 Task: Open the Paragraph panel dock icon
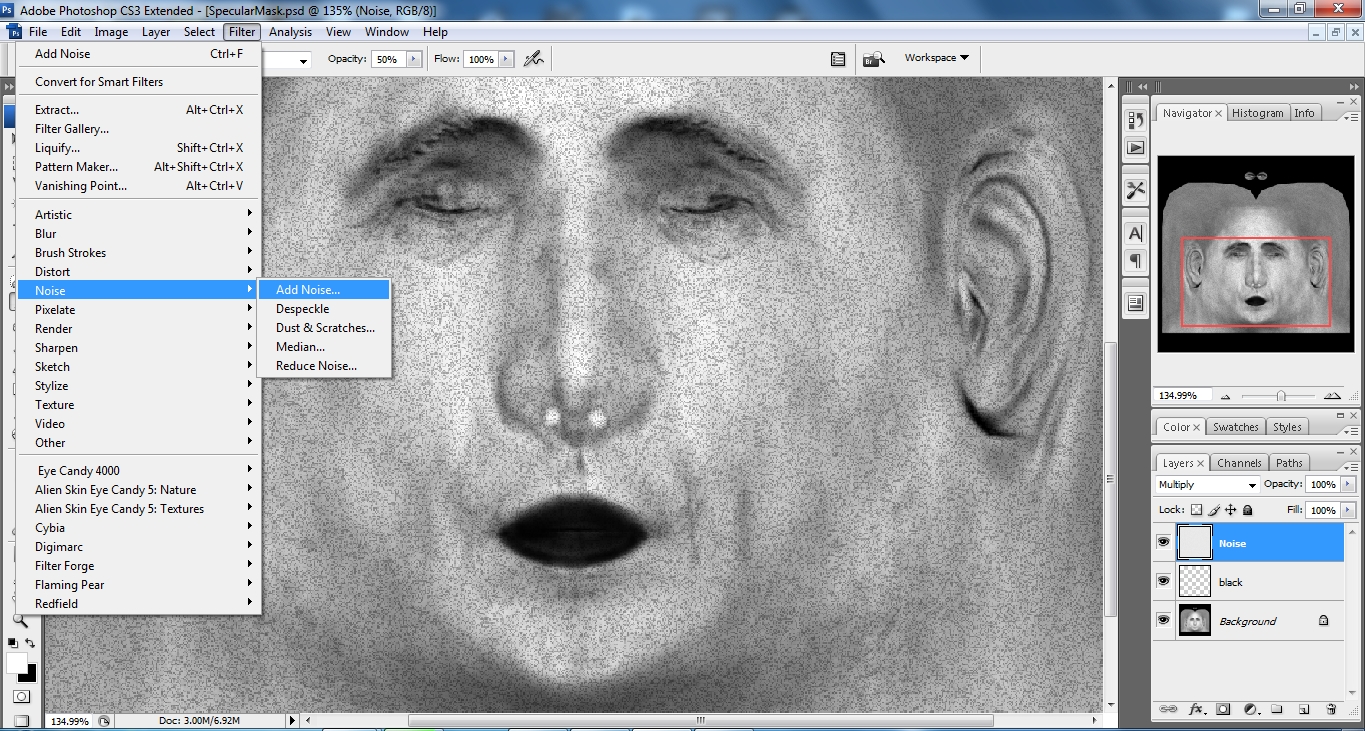pos(1136,261)
